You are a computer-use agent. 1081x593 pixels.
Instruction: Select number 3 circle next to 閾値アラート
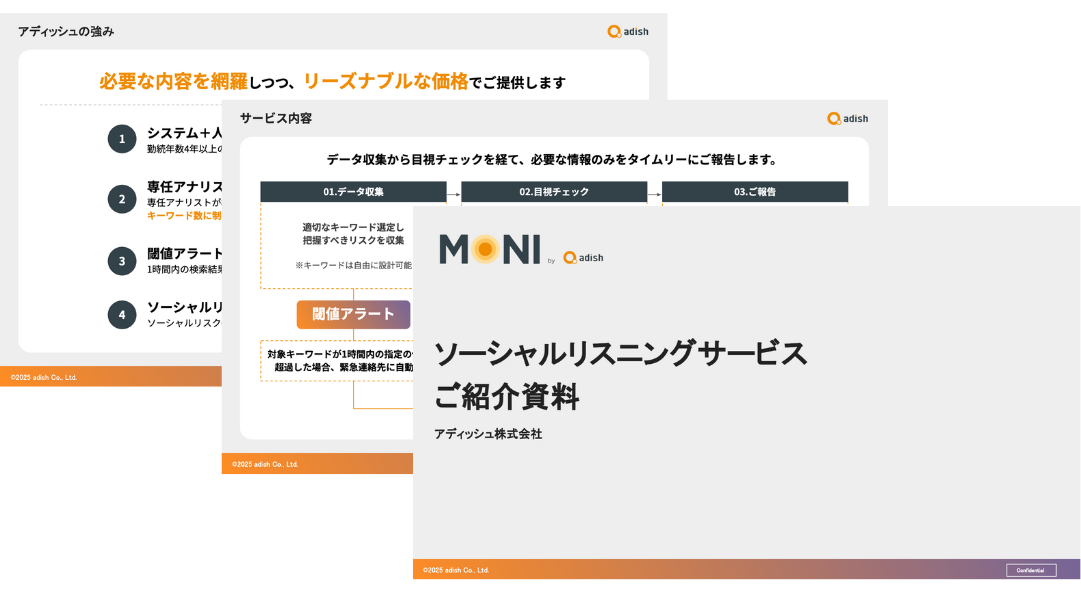coord(122,261)
